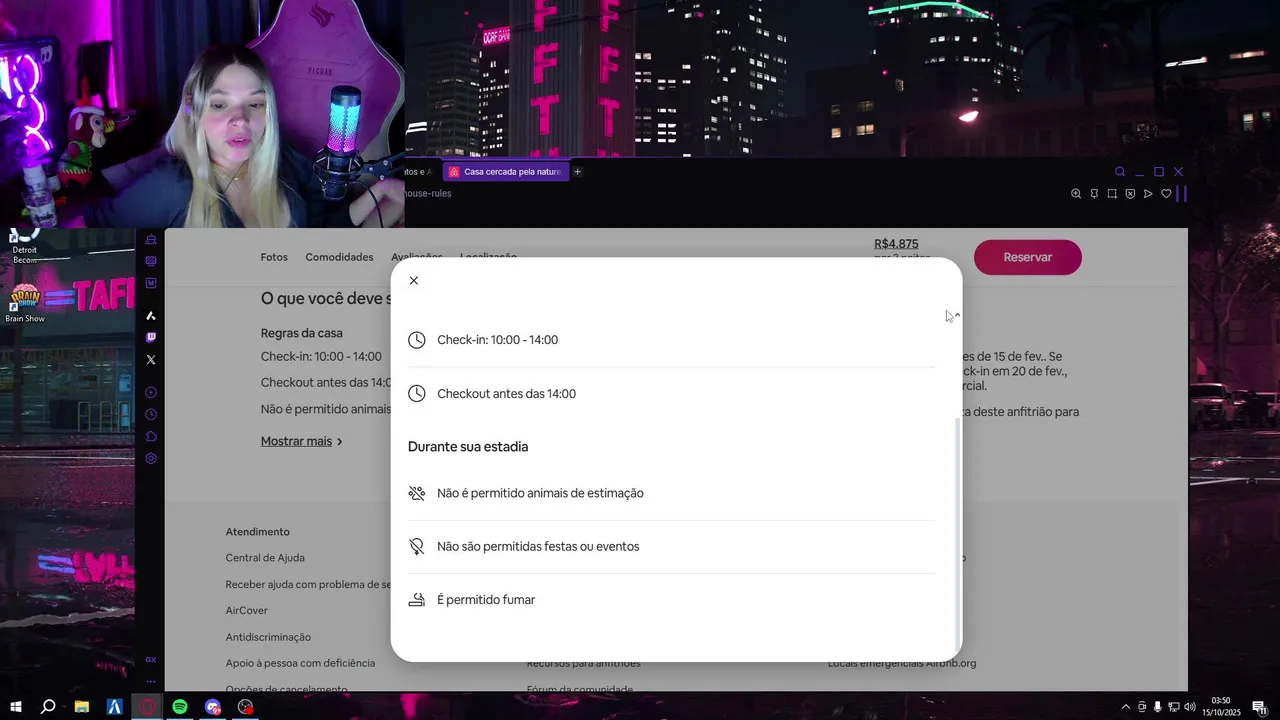Click 'Não é permitido animais de estimação' rule
1280x720 pixels.
coord(540,493)
